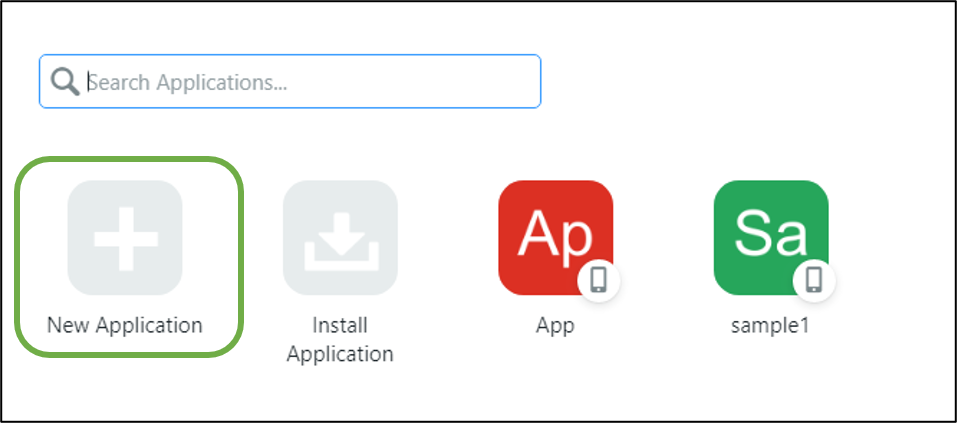Click the green-outlined New Application tile

[x=129, y=256]
